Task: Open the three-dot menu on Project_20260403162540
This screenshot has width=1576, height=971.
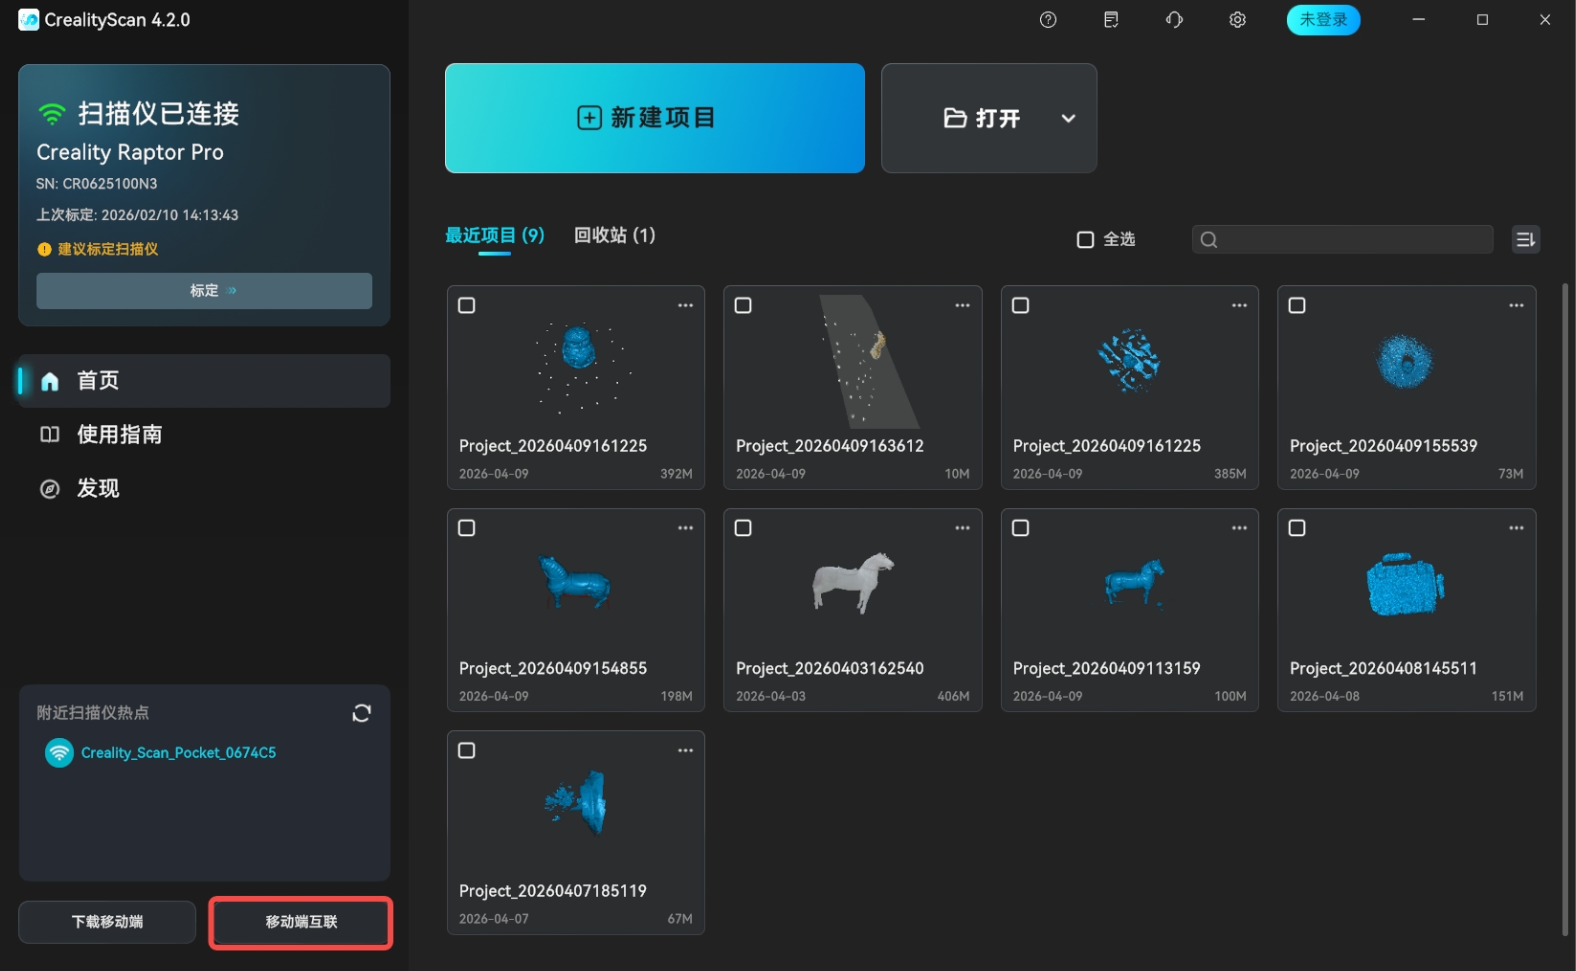Action: tap(962, 528)
